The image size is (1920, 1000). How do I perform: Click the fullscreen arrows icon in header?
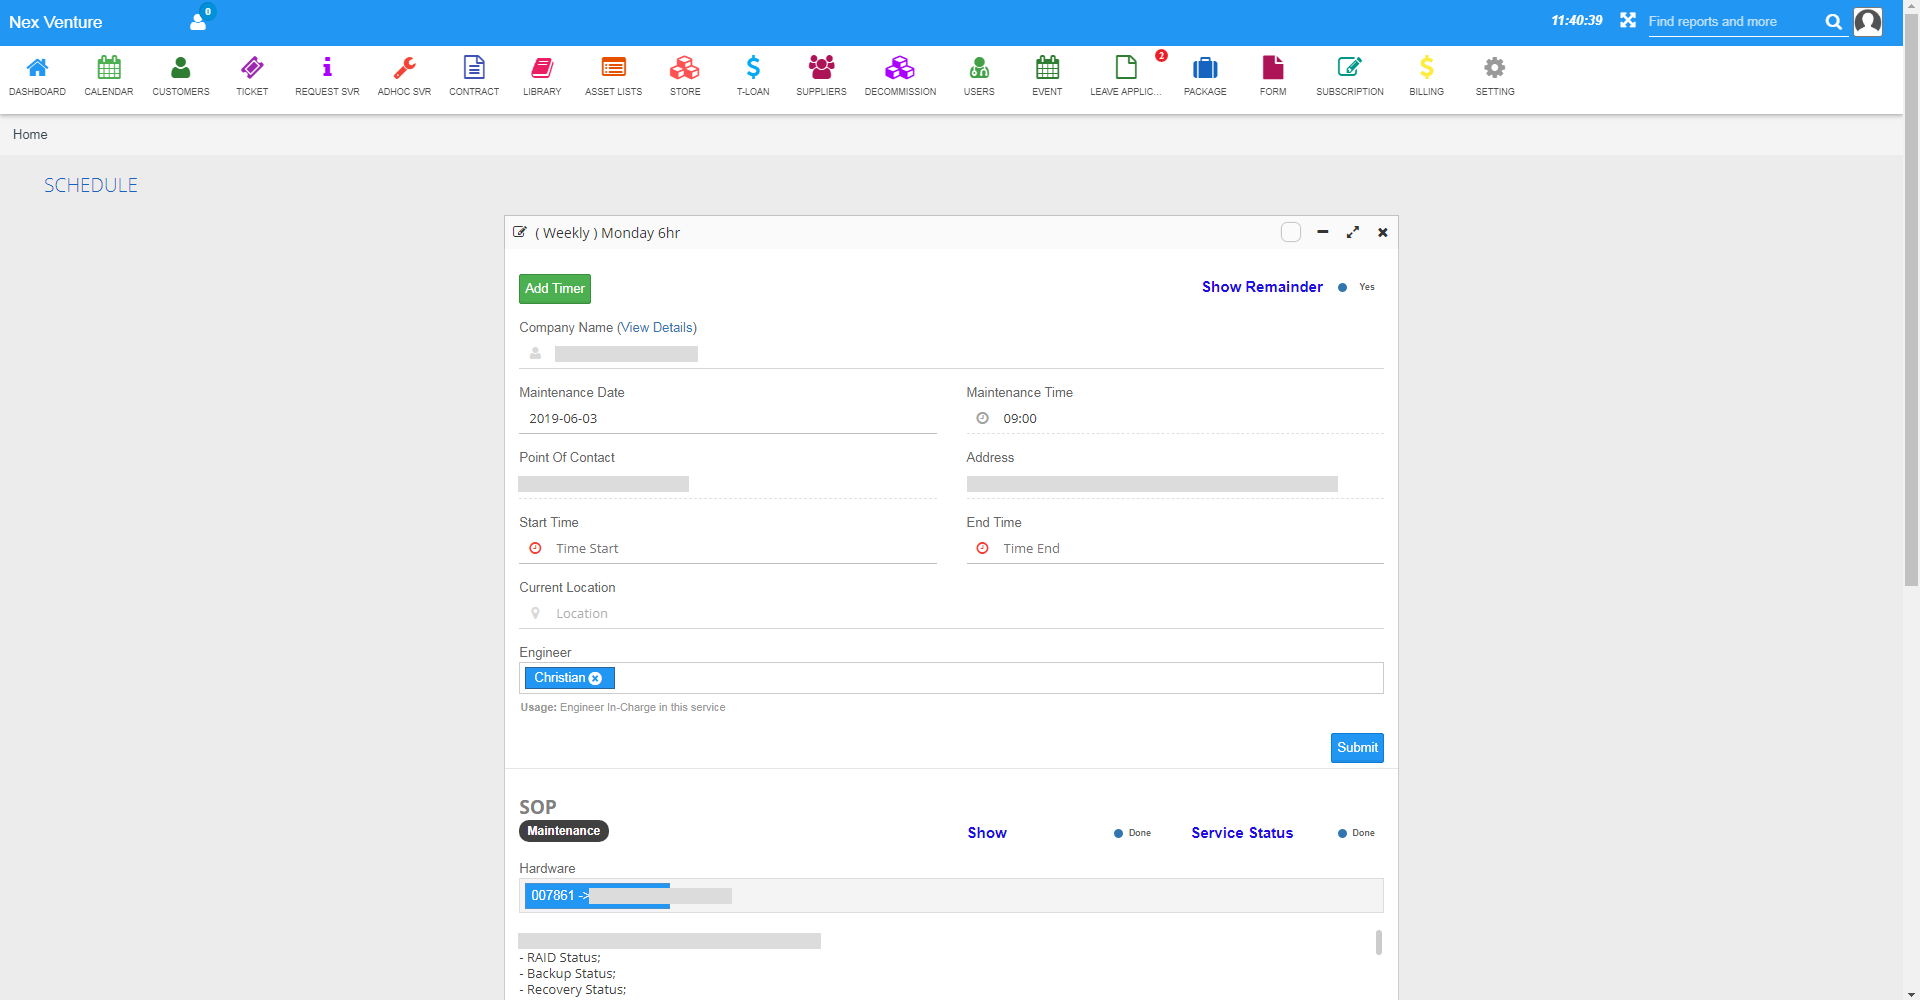(x=1628, y=21)
